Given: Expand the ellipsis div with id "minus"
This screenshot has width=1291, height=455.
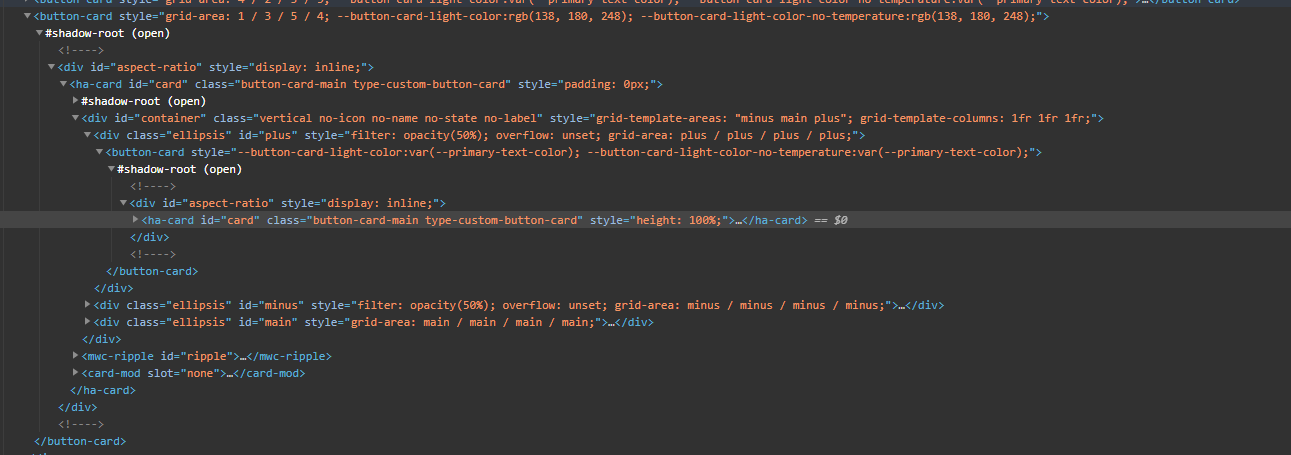Looking at the screenshot, I should (88, 305).
